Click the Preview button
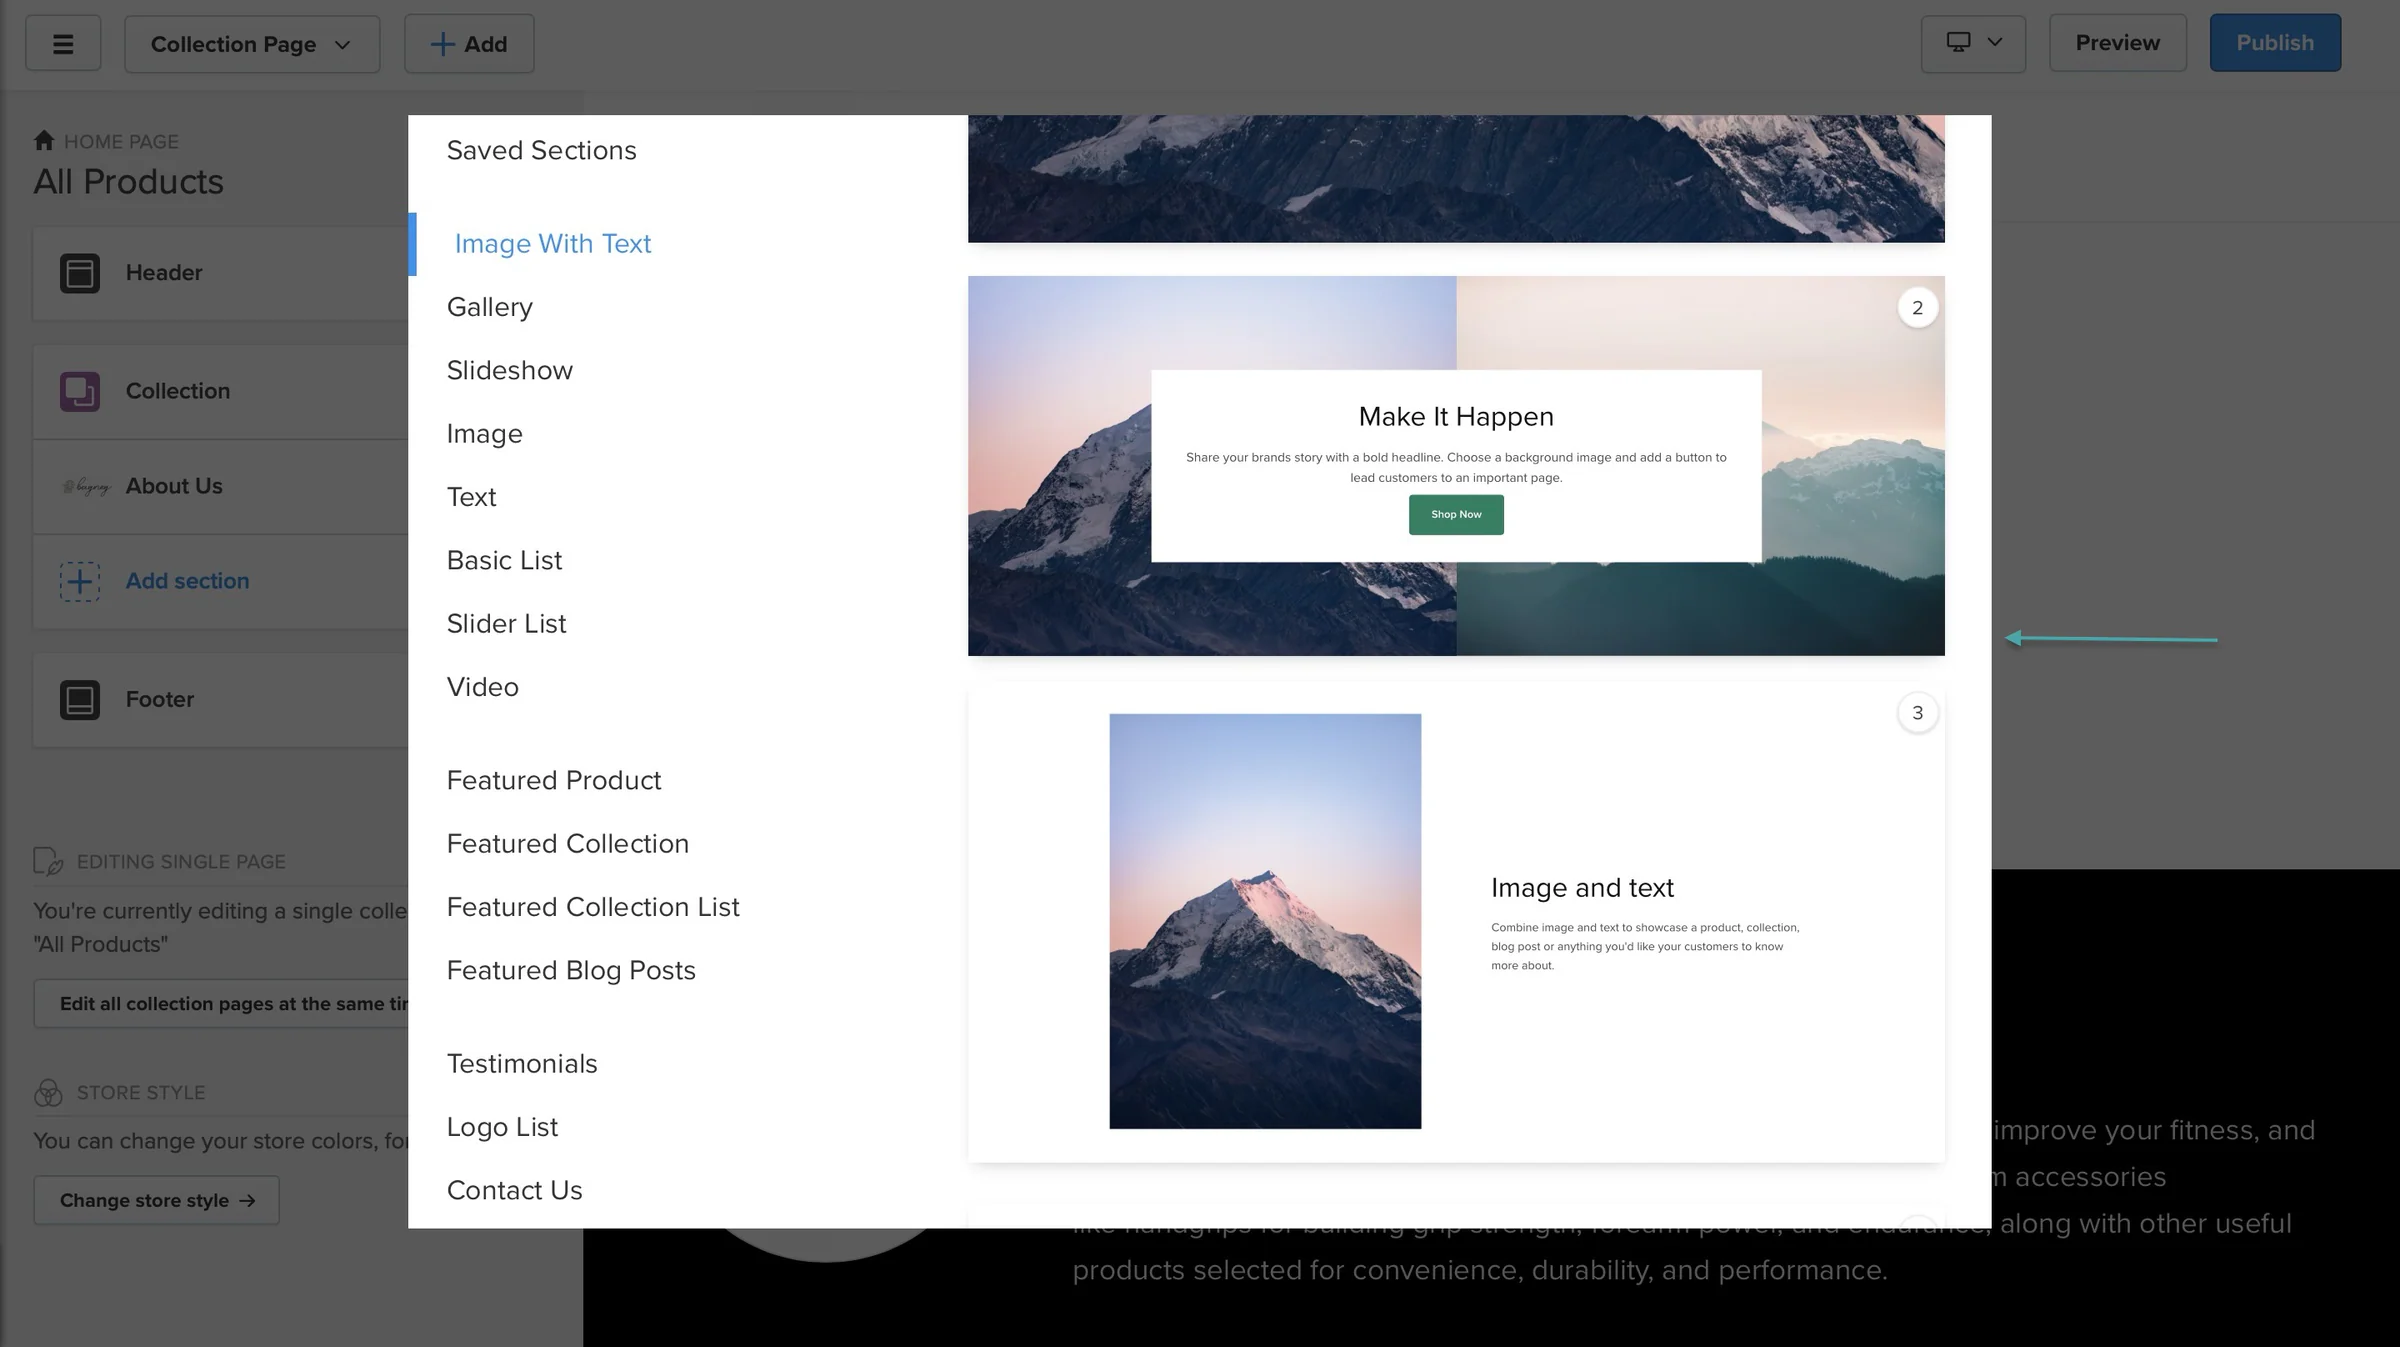 [x=2117, y=43]
